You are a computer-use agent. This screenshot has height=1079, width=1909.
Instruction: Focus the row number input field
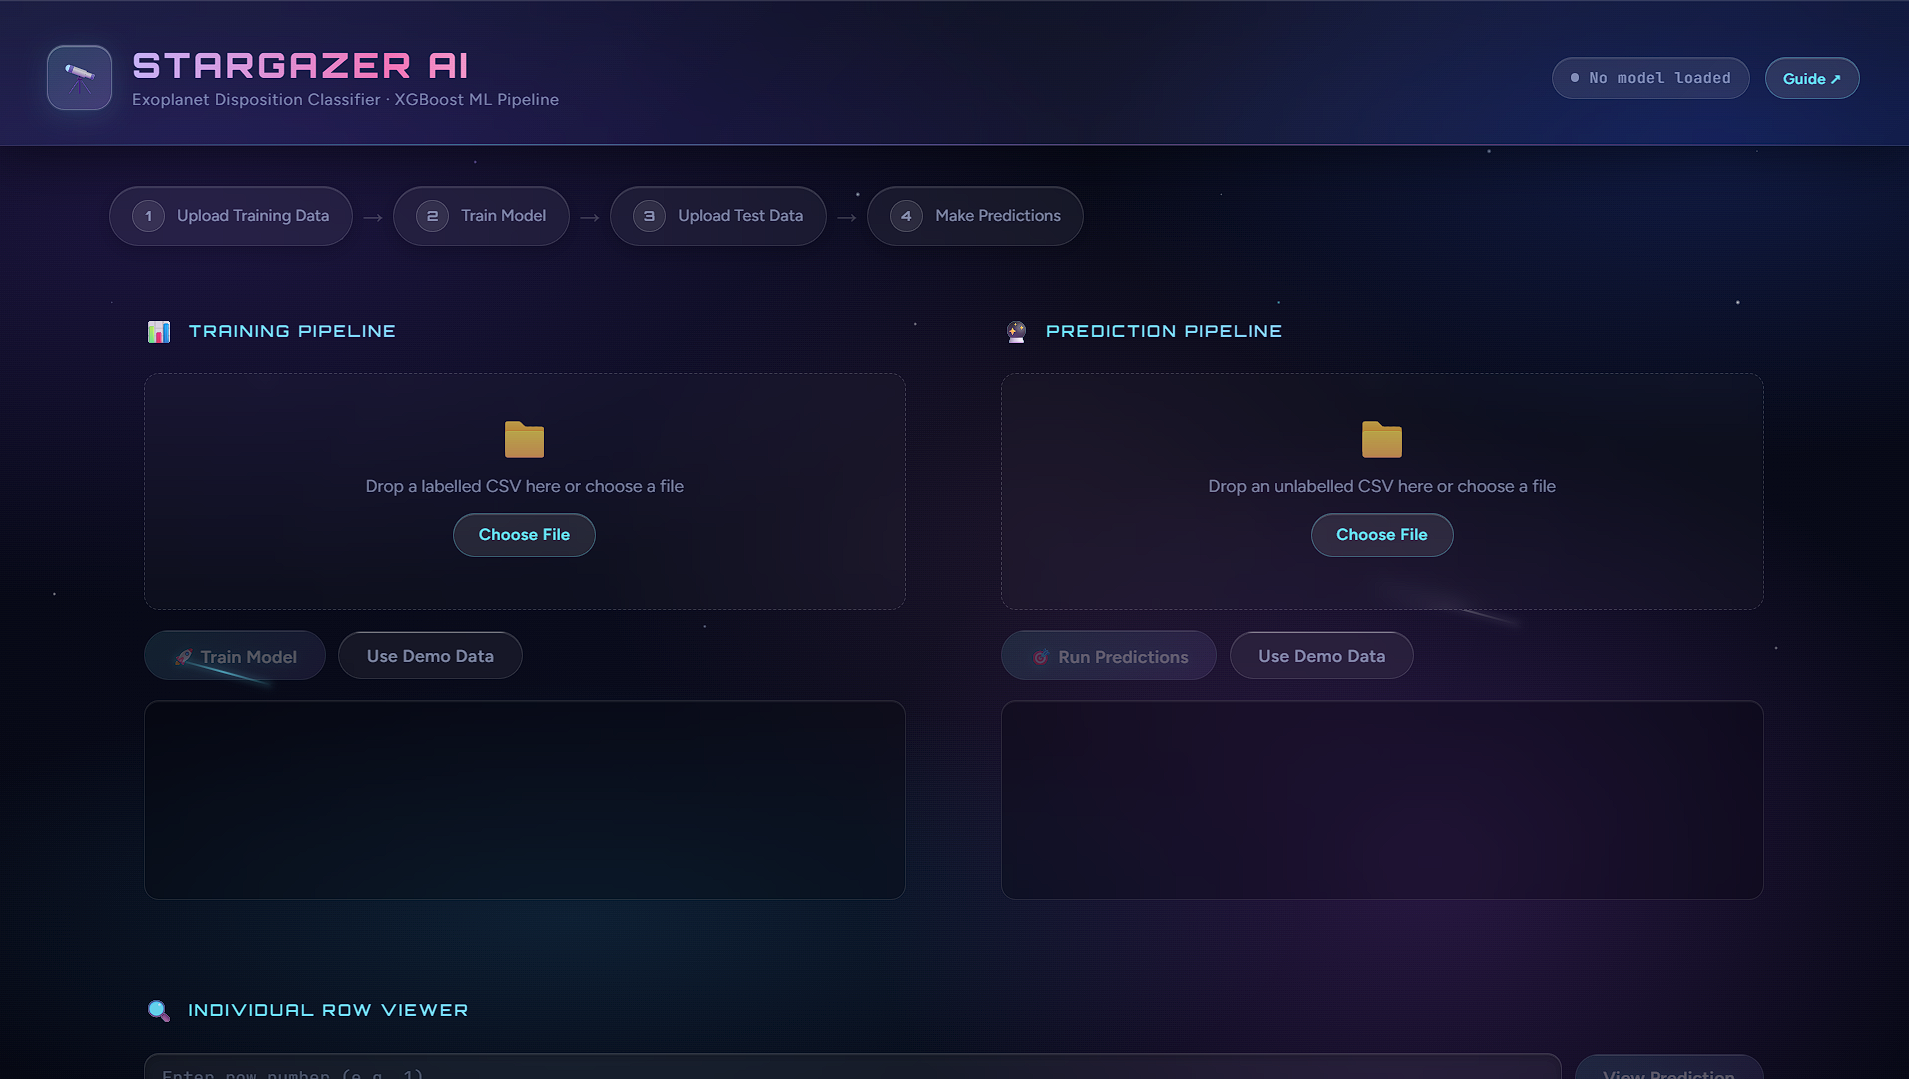(x=852, y=1069)
